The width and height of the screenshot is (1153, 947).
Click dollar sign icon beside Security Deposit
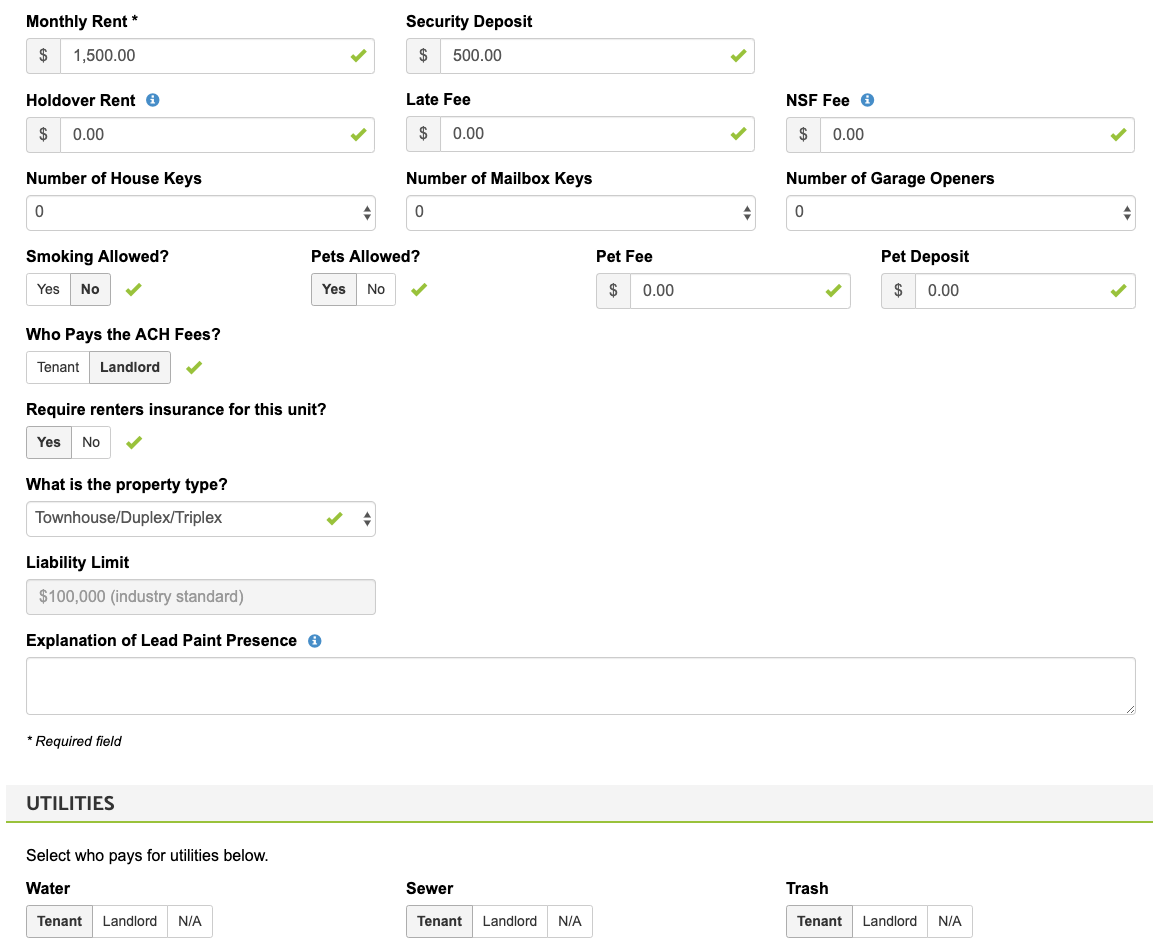coord(423,56)
